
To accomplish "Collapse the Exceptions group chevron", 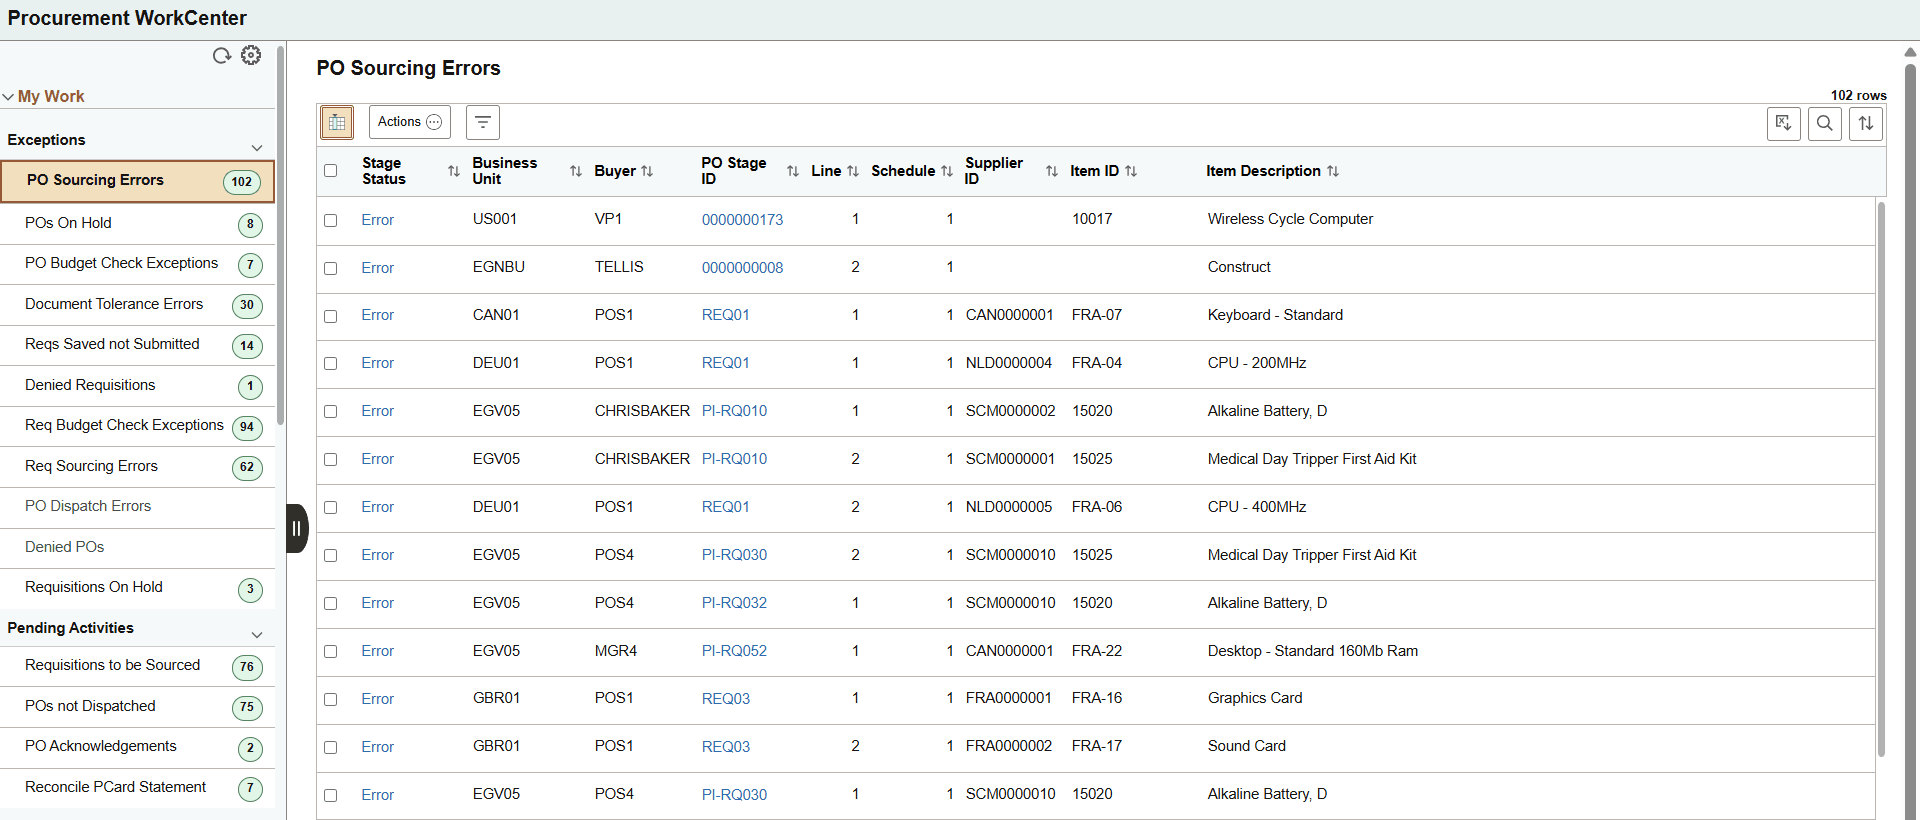I will click(257, 148).
